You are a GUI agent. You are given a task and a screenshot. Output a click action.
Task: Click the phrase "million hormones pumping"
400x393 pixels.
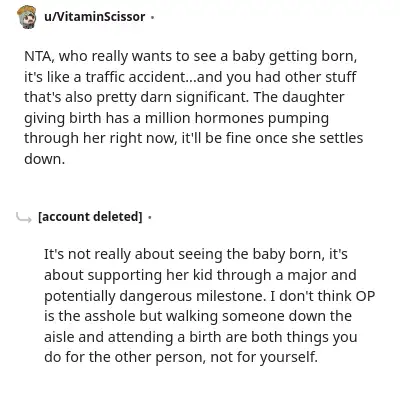tap(236, 118)
